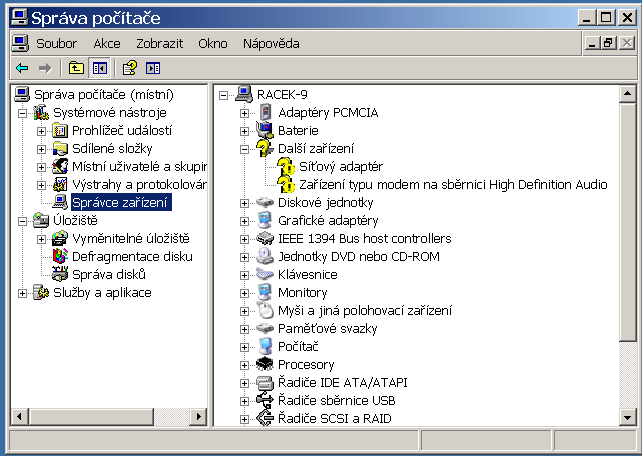Open the Zobrazit menu
This screenshot has width=642, height=456.
click(x=160, y=43)
